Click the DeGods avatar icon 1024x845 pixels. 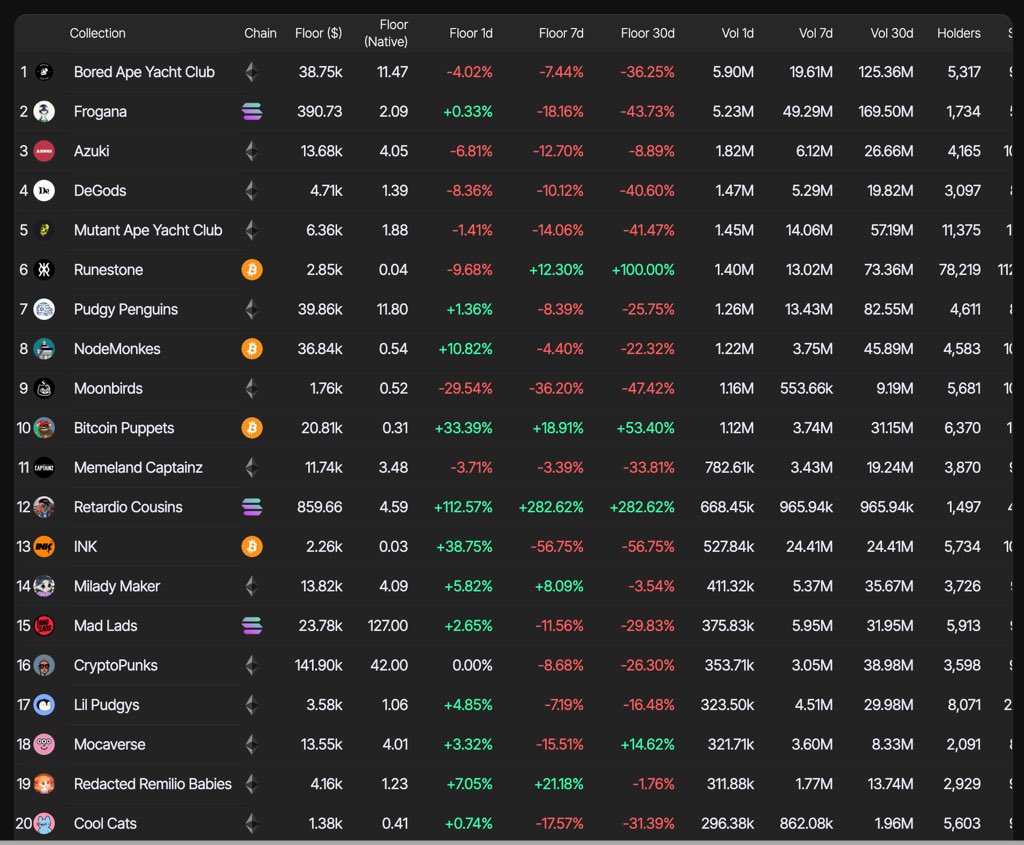pyautogui.click(x=44, y=191)
